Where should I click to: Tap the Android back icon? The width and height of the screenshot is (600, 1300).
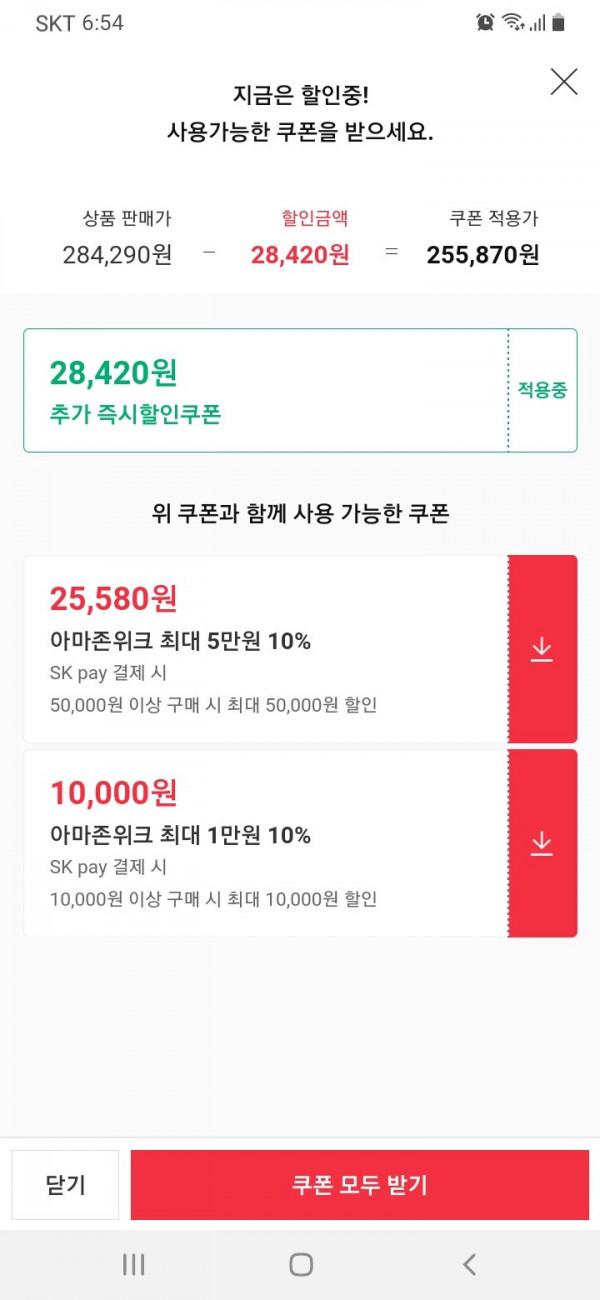point(469,1264)
